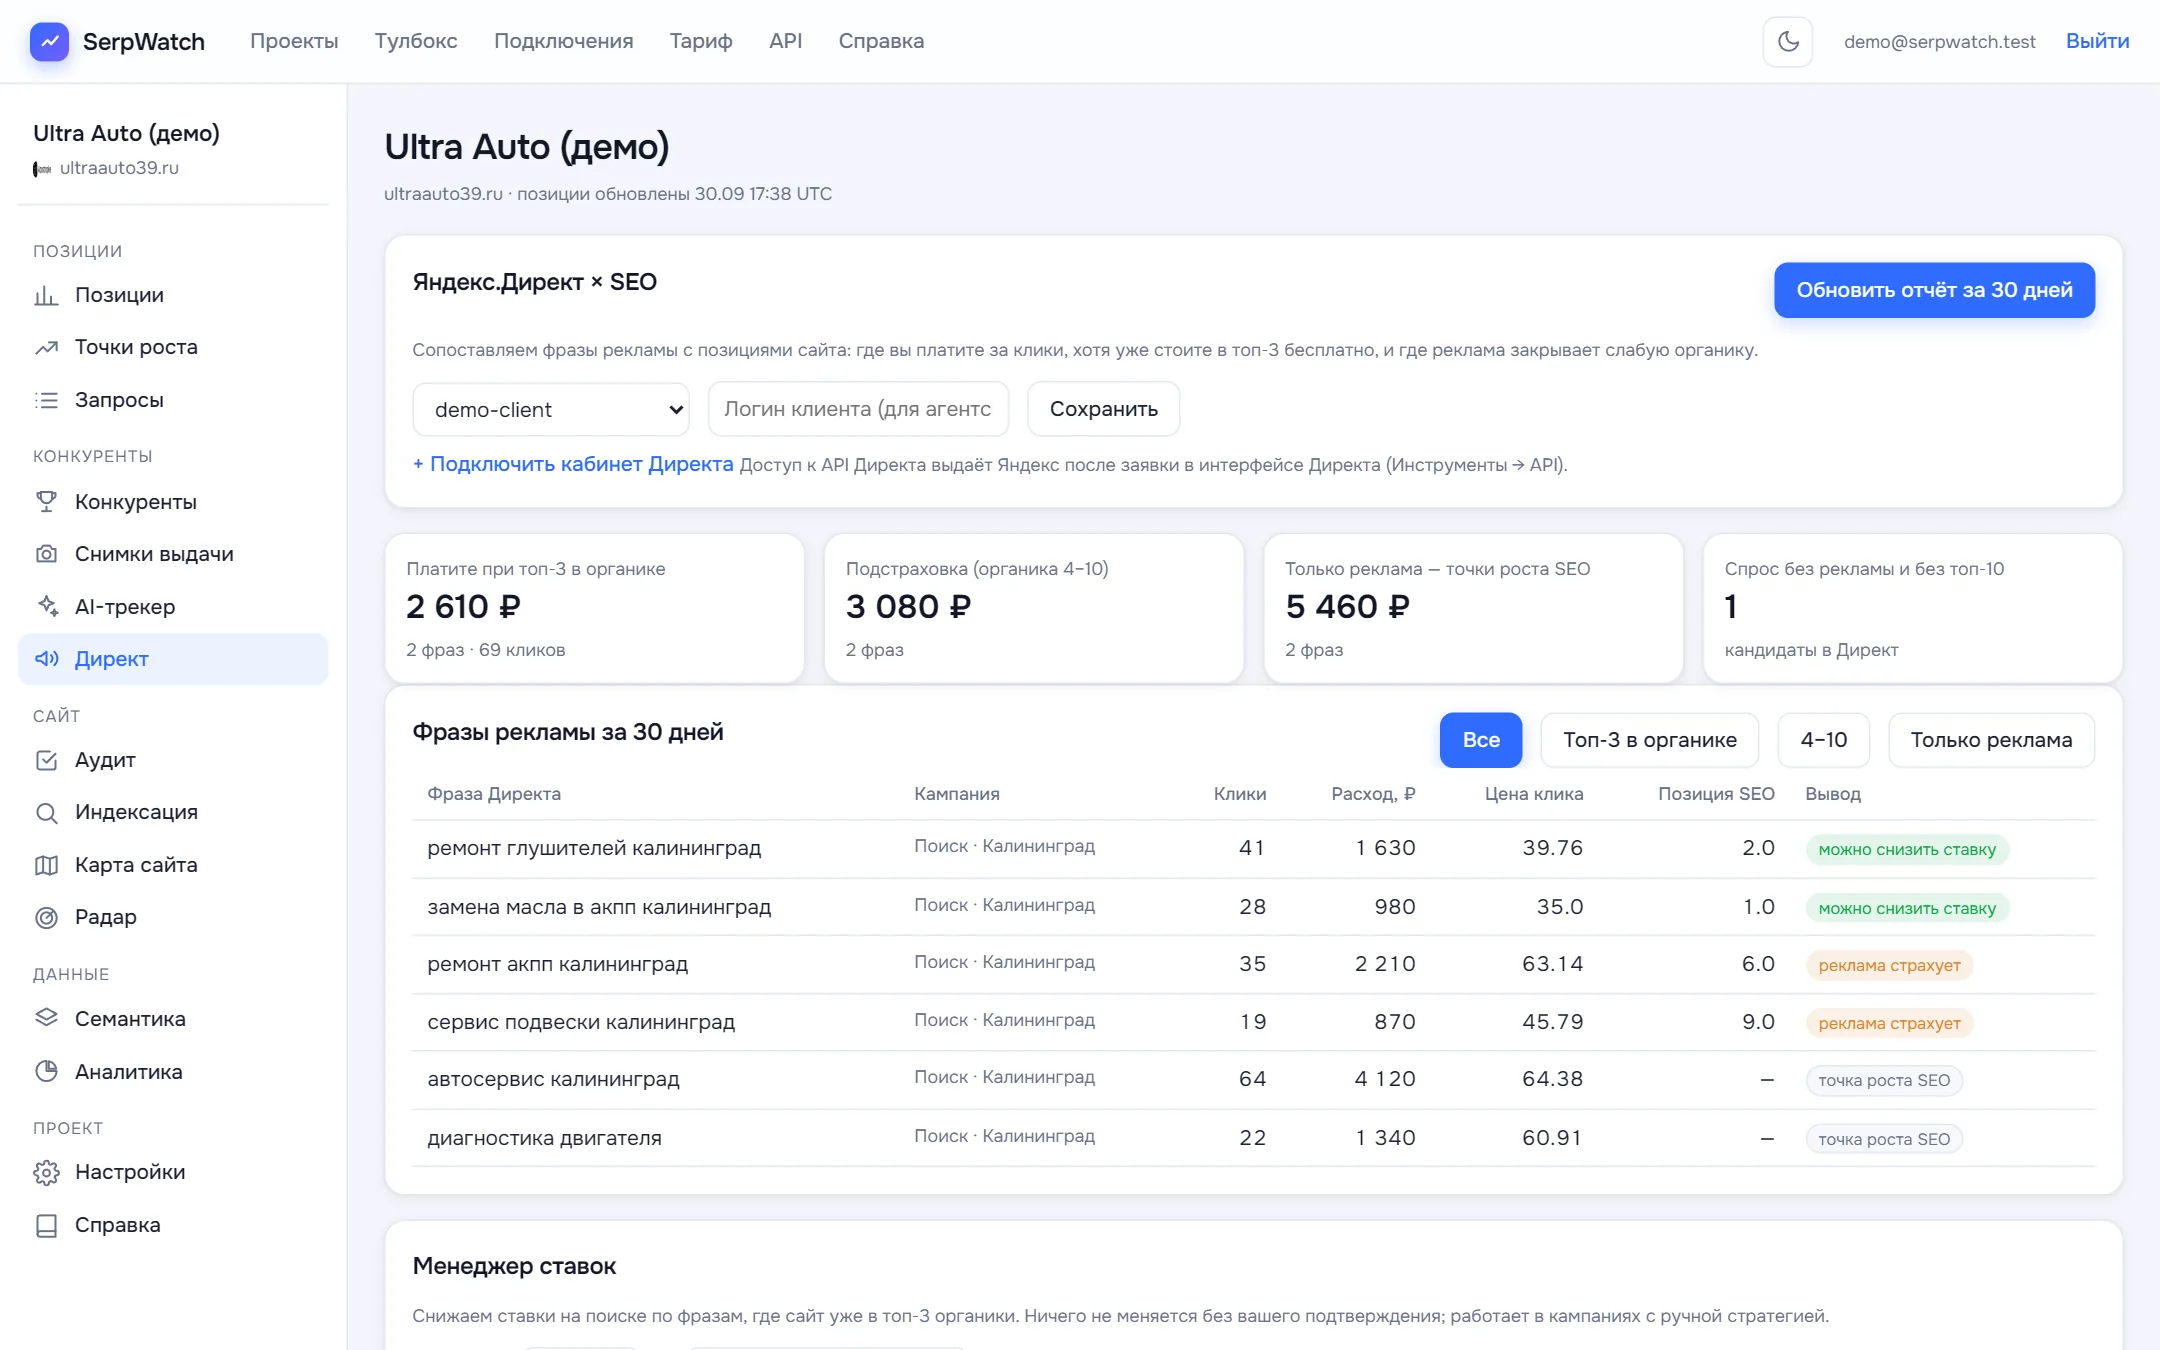Select the 4–10 filter tab

pyautogui.click(x=1824, y=740)
